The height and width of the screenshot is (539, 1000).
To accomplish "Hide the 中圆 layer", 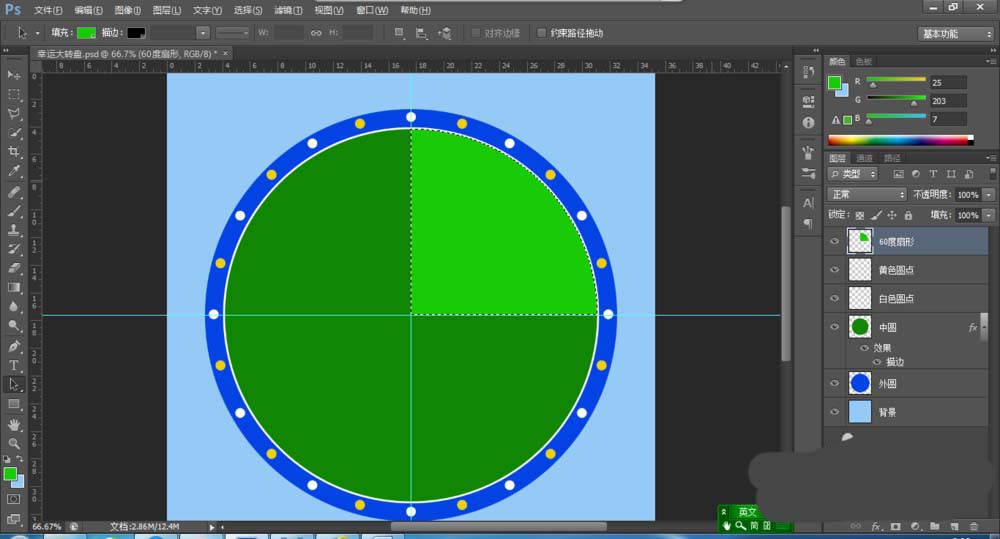I will tap(834, 327).
